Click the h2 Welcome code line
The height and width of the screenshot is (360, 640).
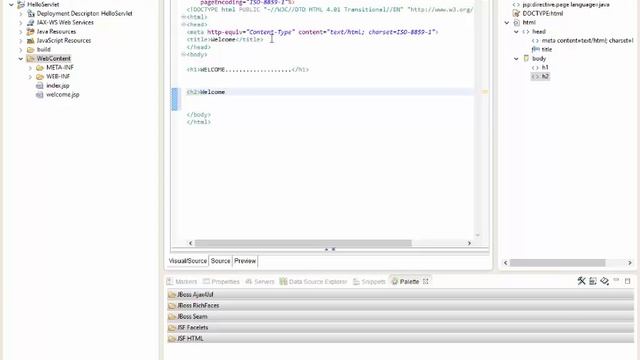(206, 92)
